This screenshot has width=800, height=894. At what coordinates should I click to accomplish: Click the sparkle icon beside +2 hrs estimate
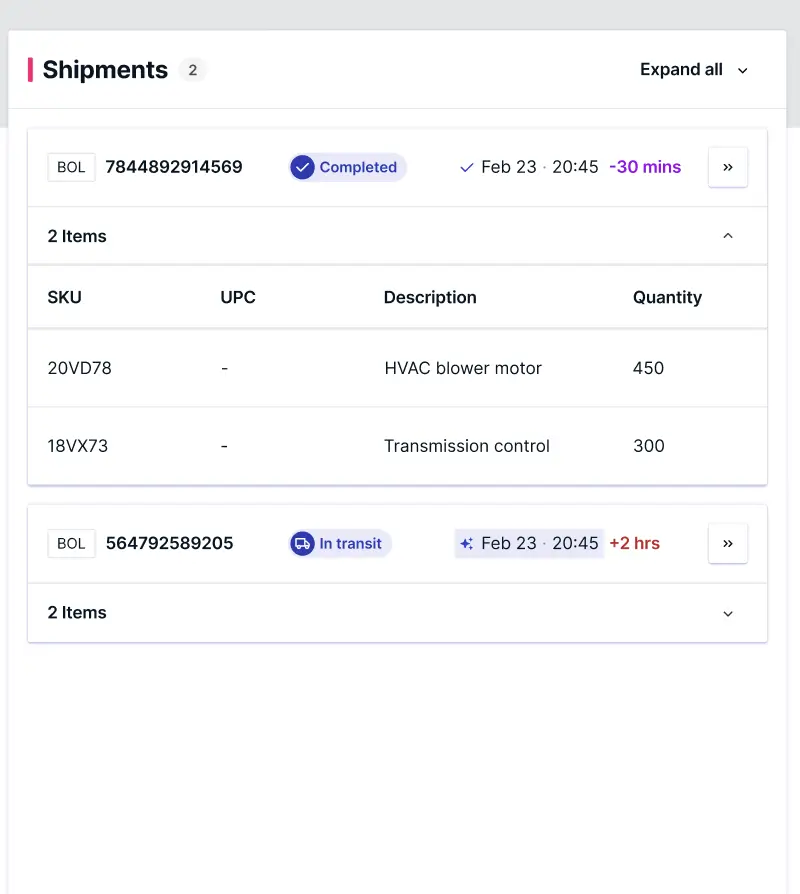466,543
